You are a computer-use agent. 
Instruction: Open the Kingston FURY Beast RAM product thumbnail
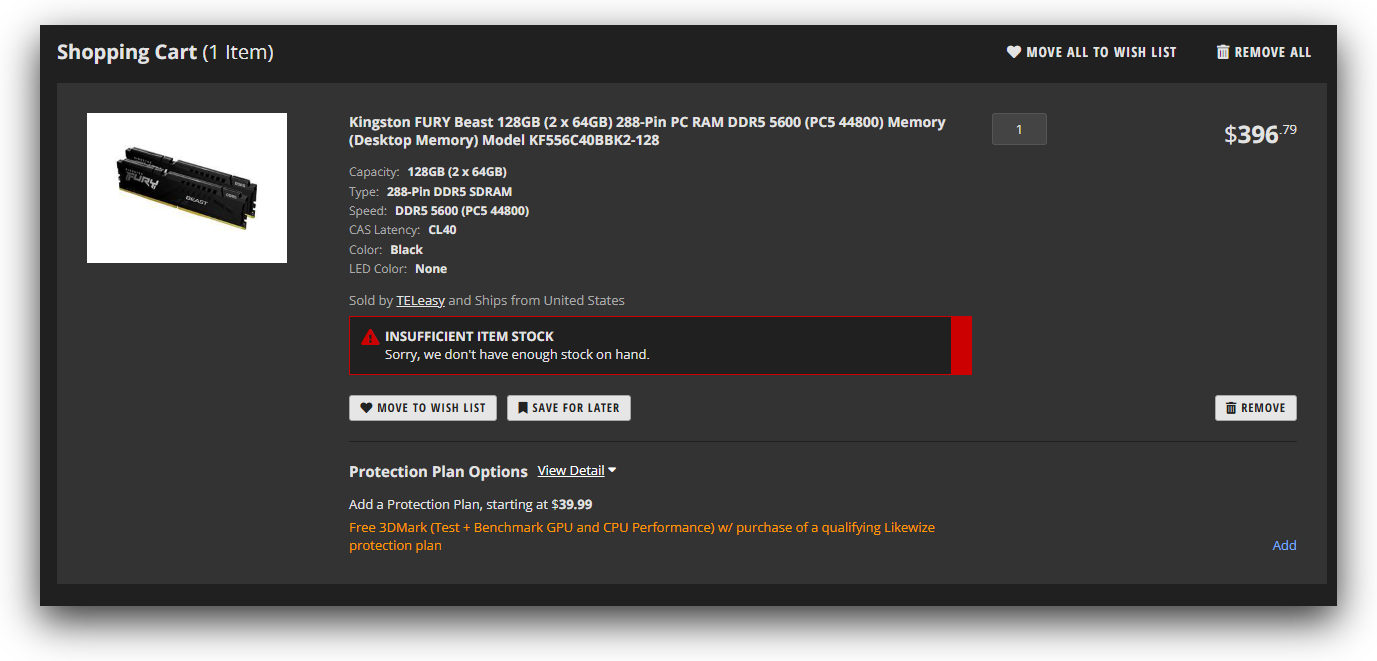(187, 188)
